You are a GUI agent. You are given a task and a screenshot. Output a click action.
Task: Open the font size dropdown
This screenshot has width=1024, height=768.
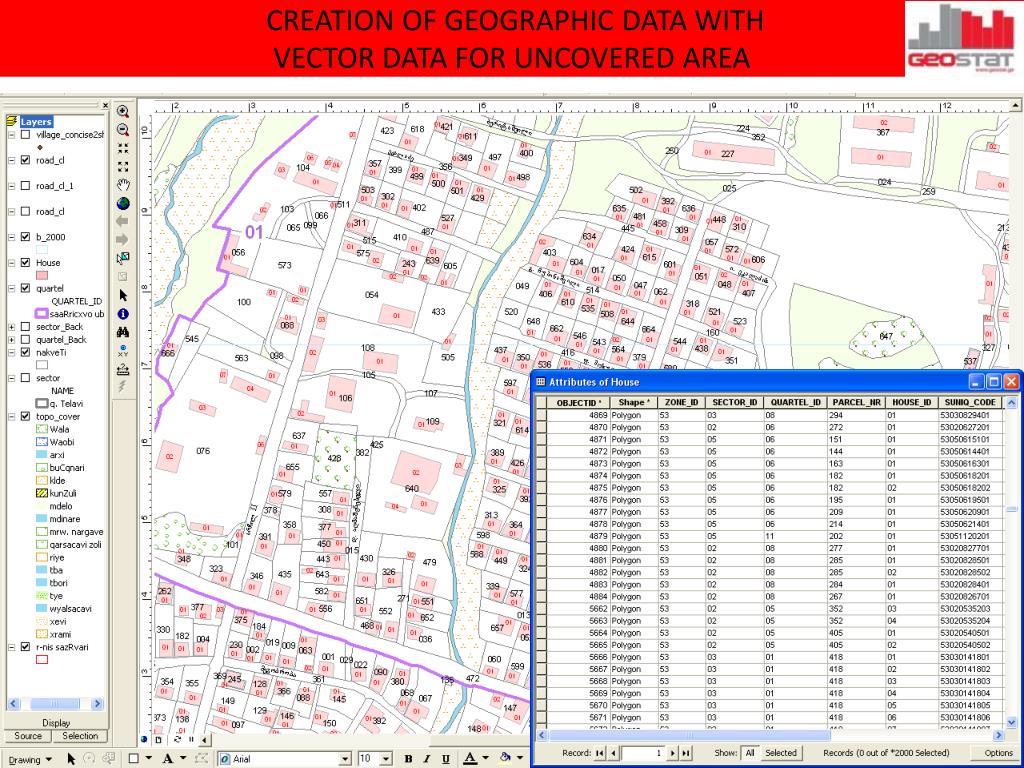pyautogui.click(x=386, y=759)
